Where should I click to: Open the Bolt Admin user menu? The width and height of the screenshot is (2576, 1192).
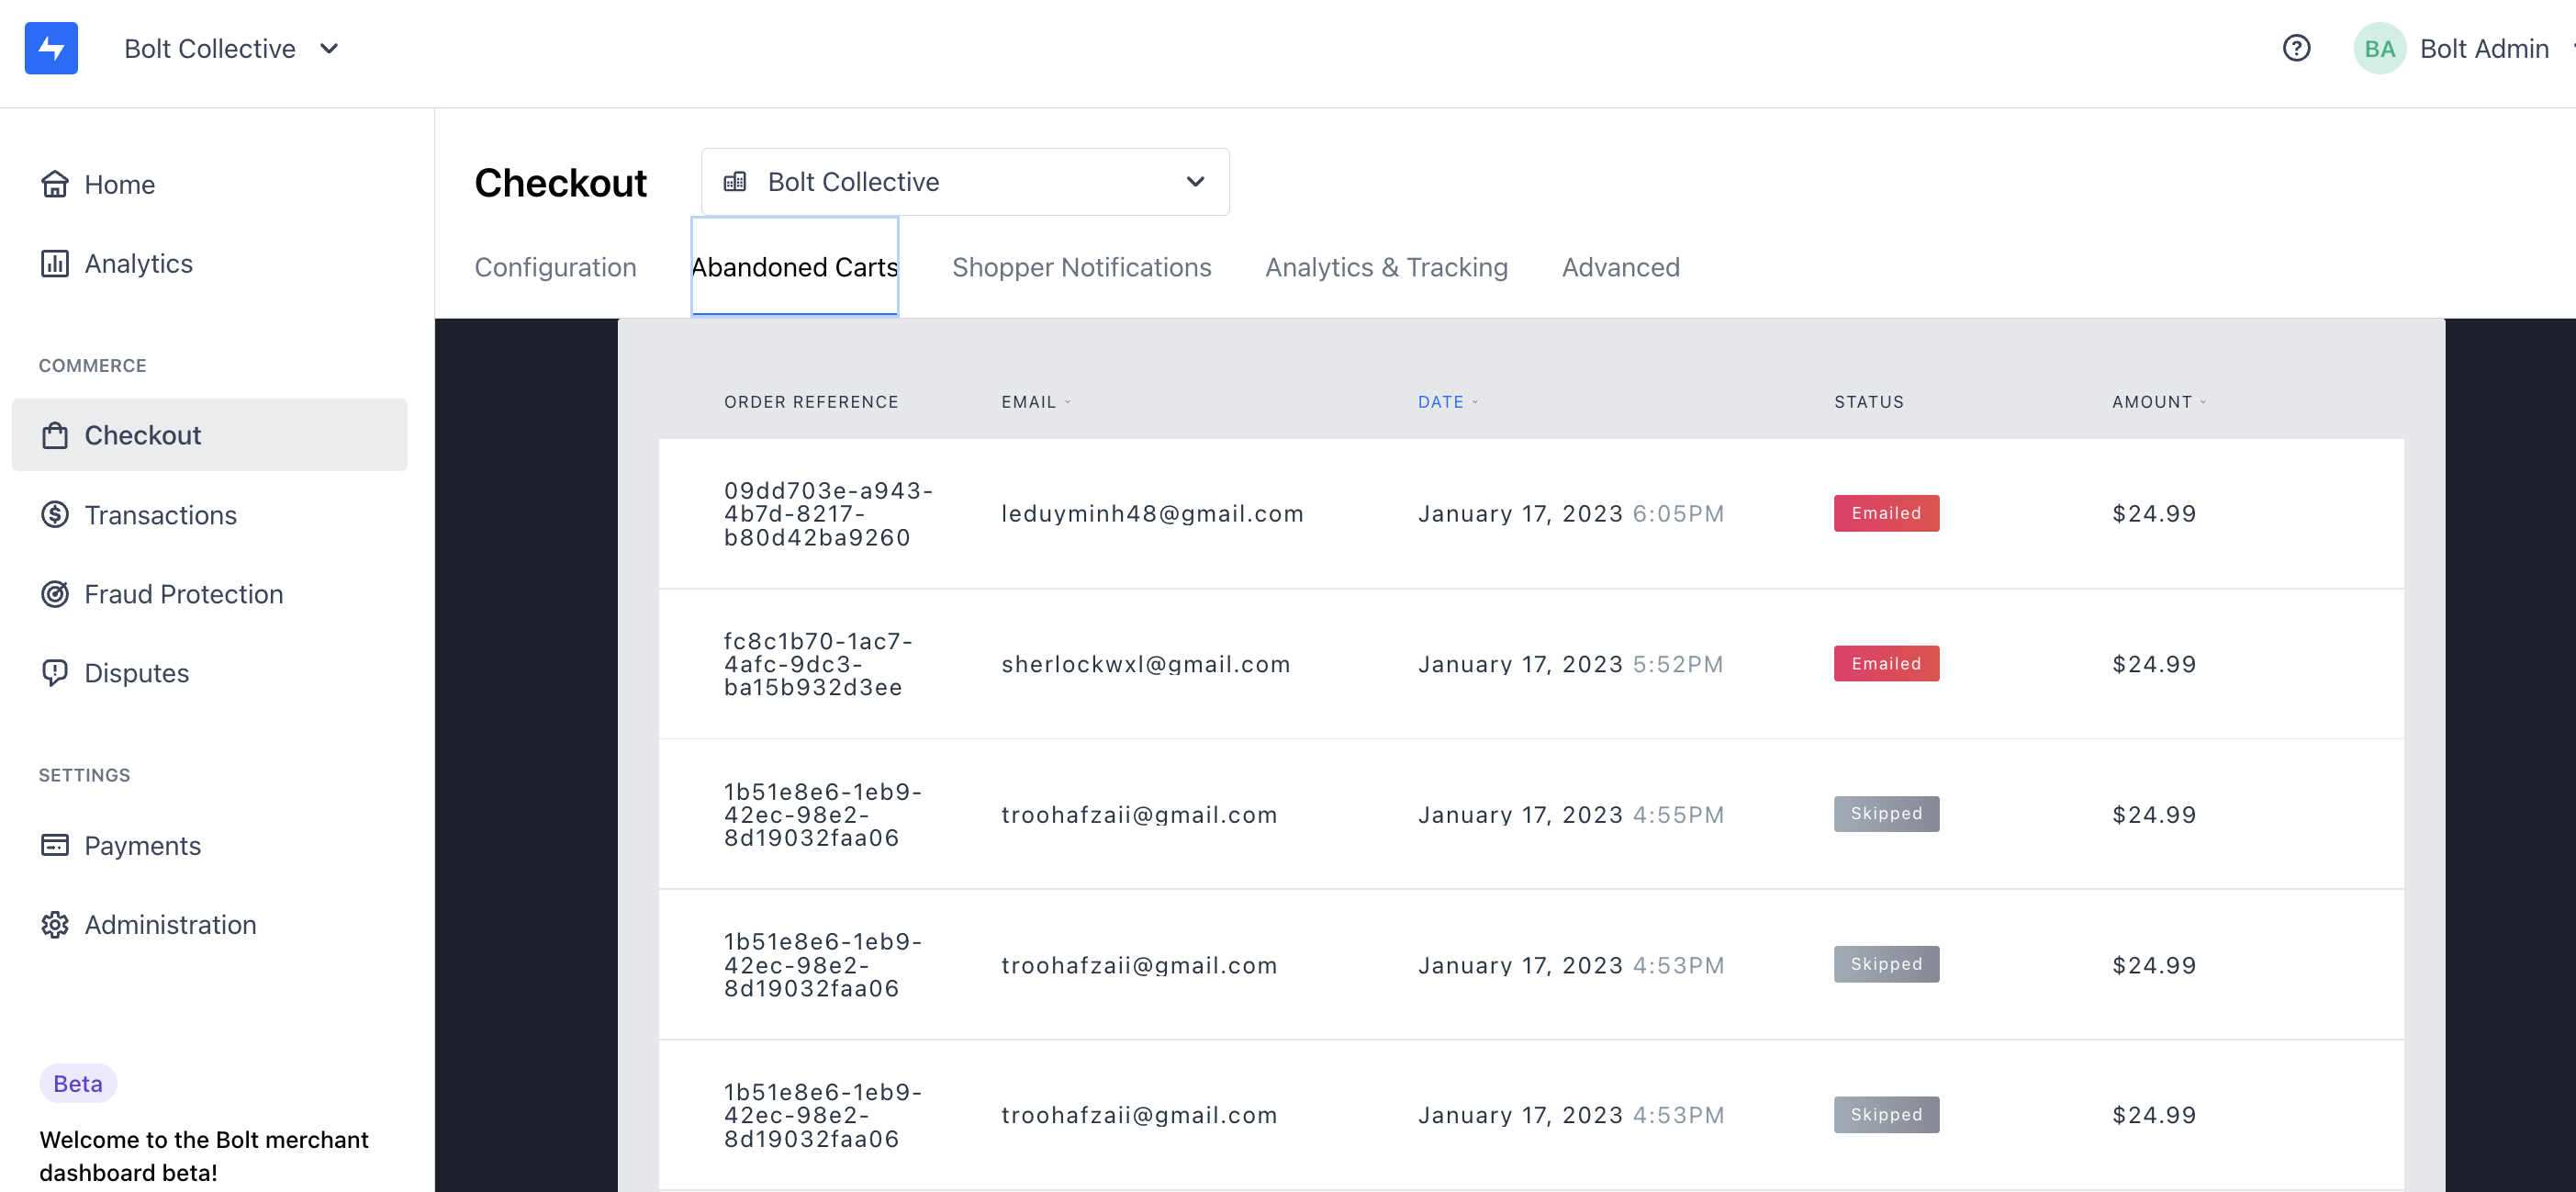(2484, 48)
